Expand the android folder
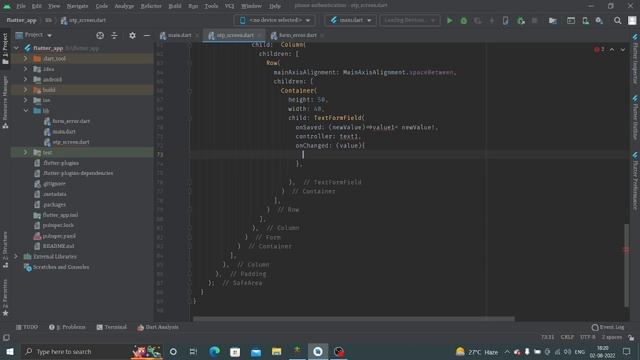The height and width of the screenshot is (360, 640). 26,79
